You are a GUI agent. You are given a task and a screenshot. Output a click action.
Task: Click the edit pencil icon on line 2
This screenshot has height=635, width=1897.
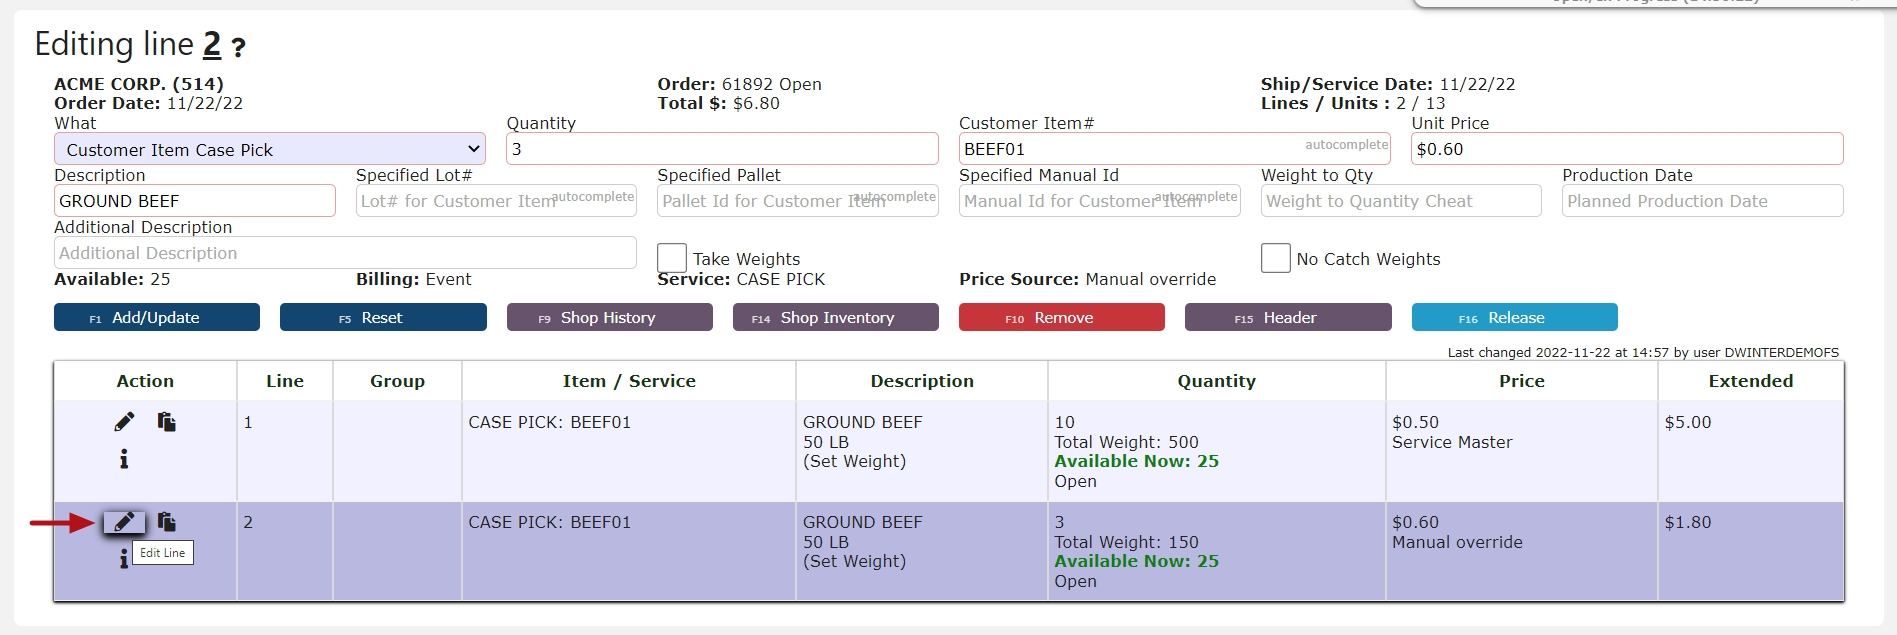pyautogui.click(x=124, y=522)
